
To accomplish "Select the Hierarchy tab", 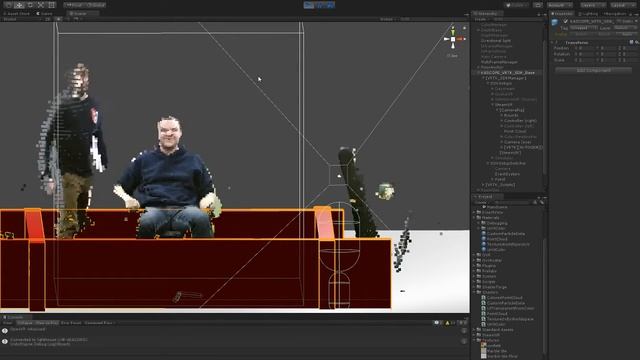I will click(x=488, y=13).
